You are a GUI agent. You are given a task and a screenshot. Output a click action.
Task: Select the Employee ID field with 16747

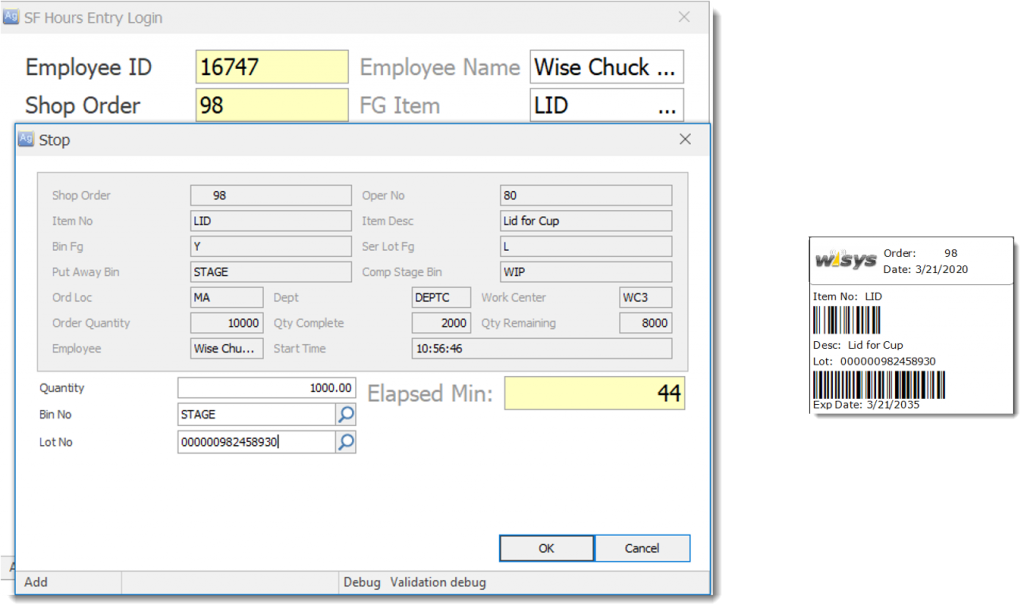(272, 67)
